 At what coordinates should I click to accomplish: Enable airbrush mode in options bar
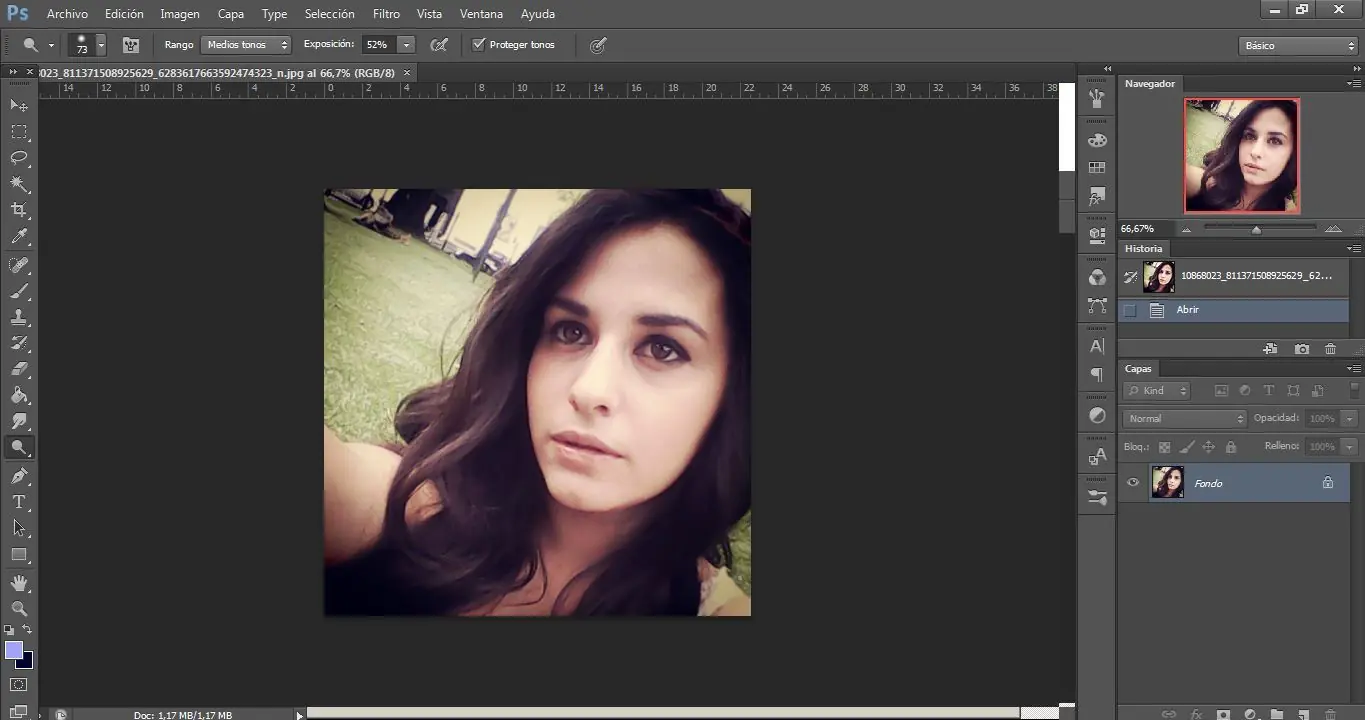438,45
